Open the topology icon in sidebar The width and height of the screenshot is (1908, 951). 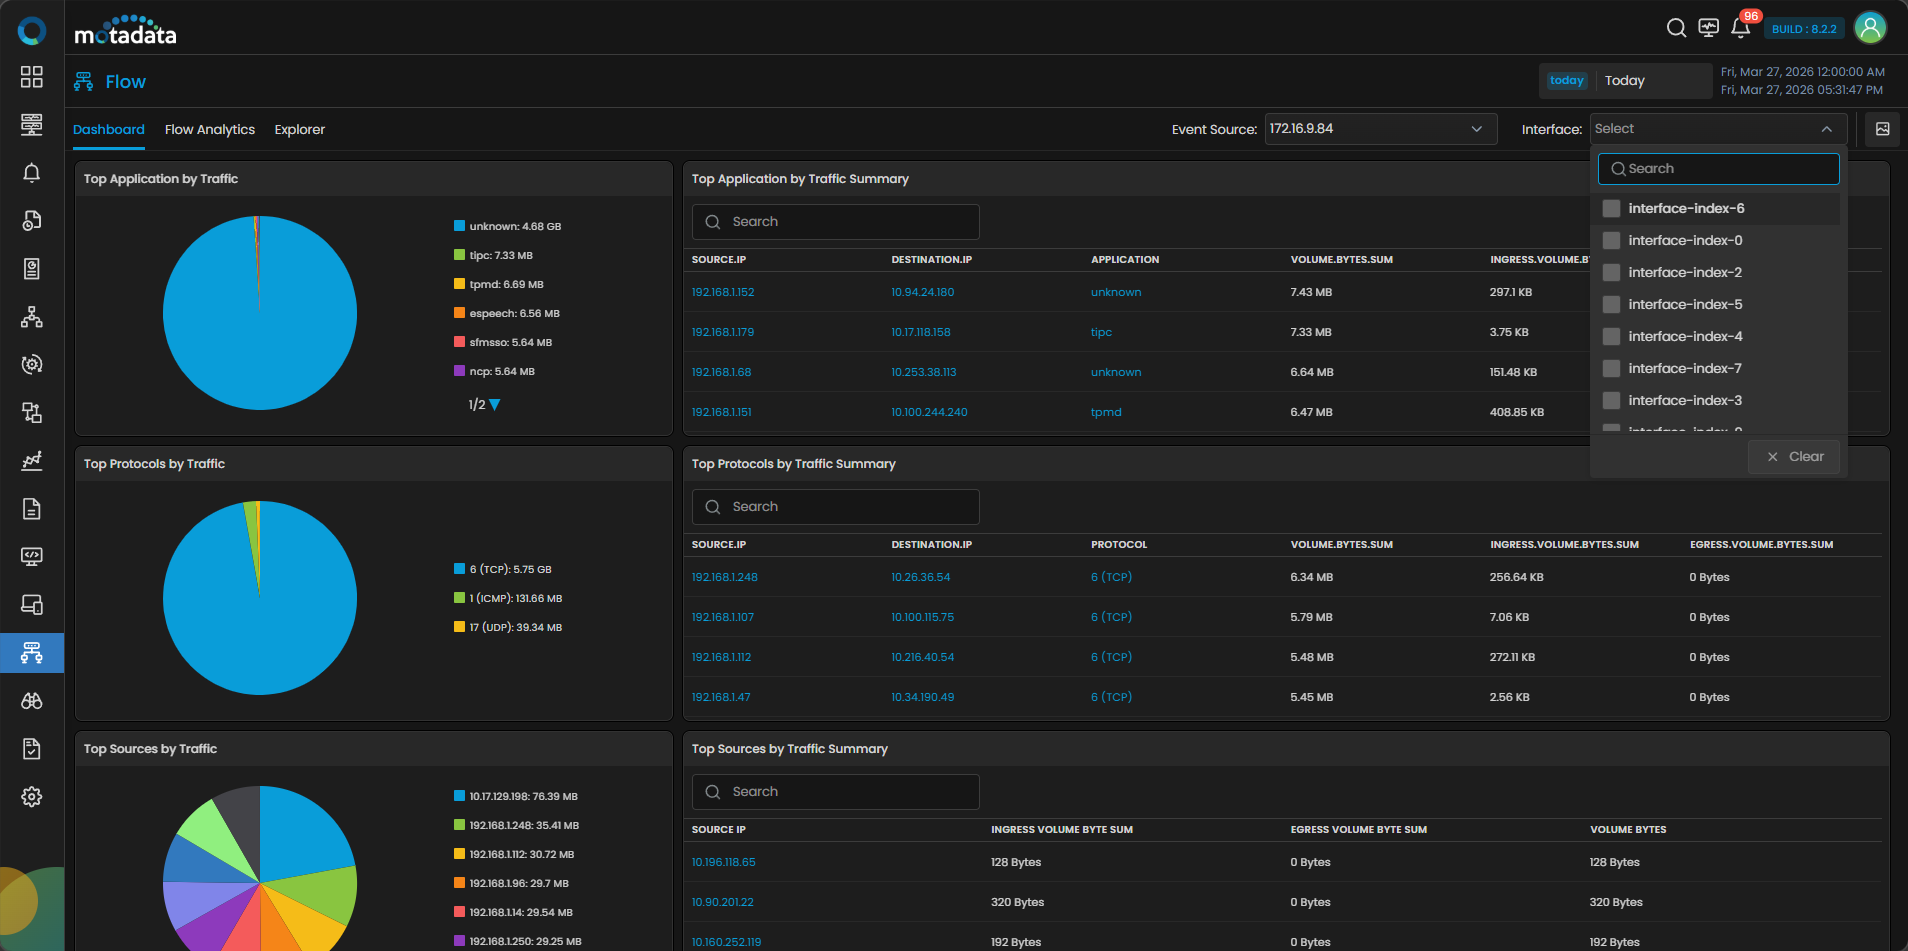32,317
